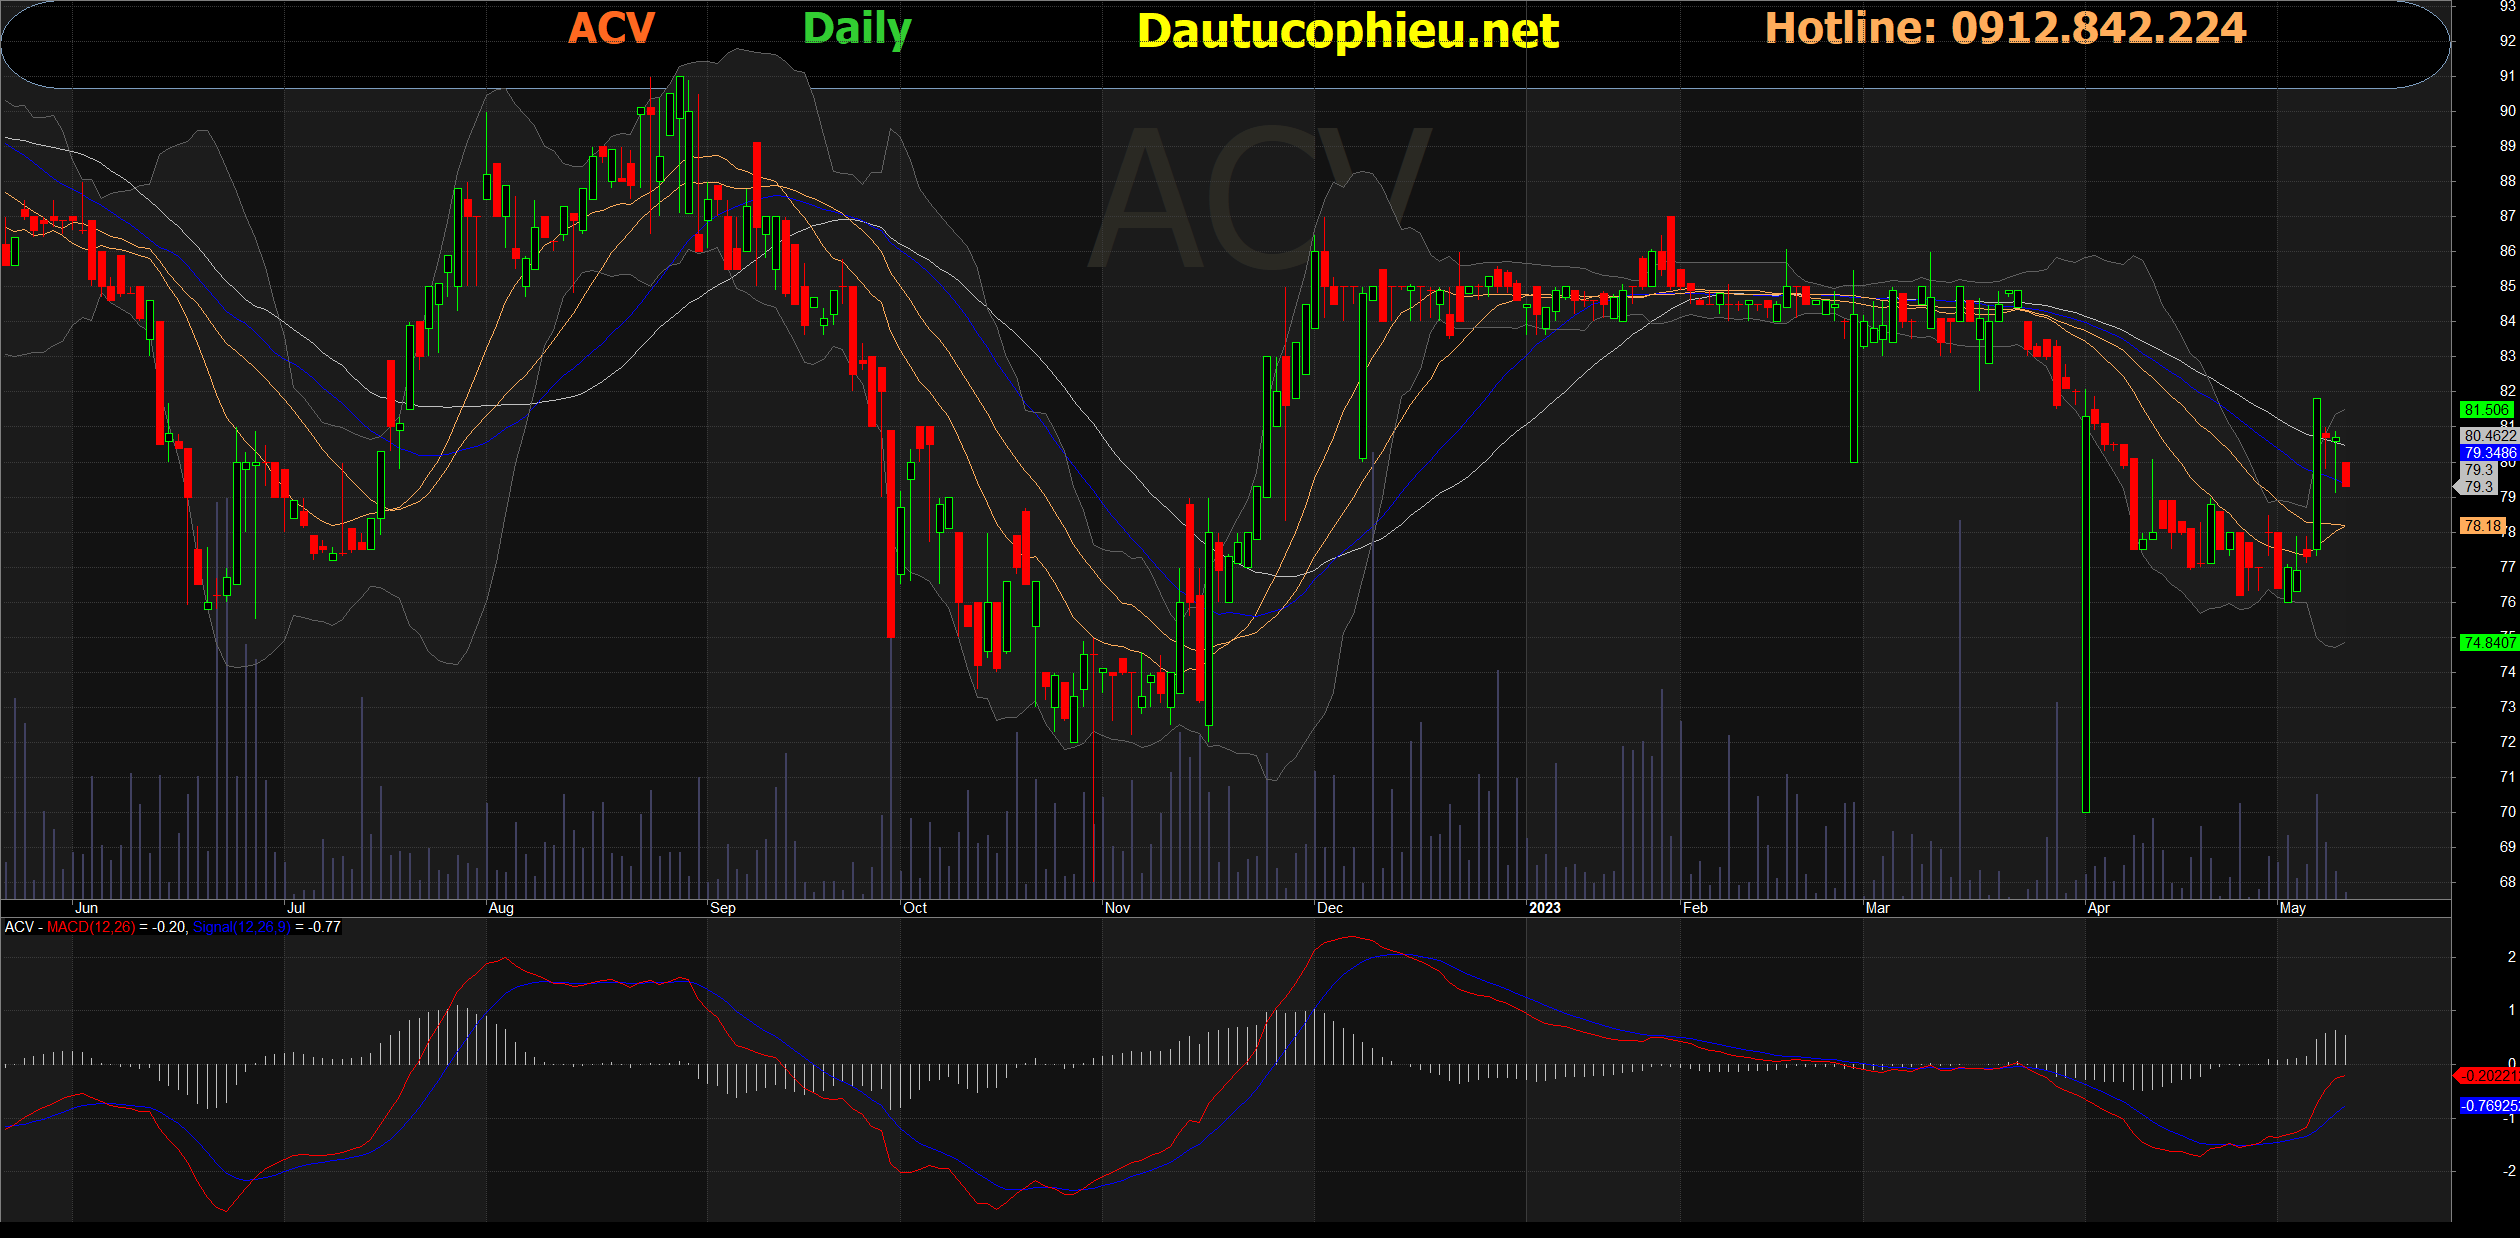Click the gray 80.4622 price tag
Viewport: 2520px width, 1238px height.
2489,436
